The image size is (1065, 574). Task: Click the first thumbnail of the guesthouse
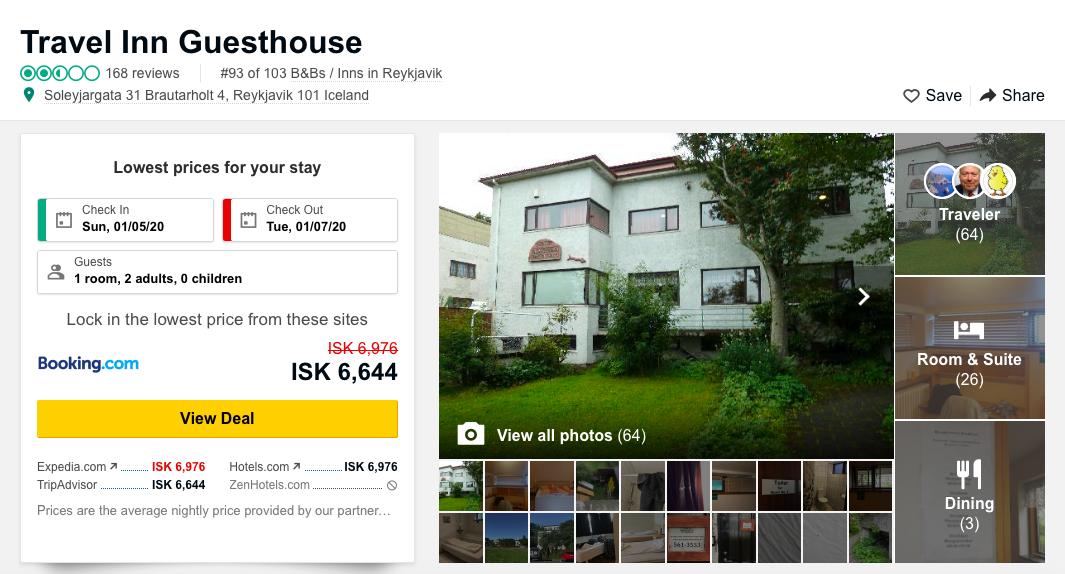(x=461, y=486)
